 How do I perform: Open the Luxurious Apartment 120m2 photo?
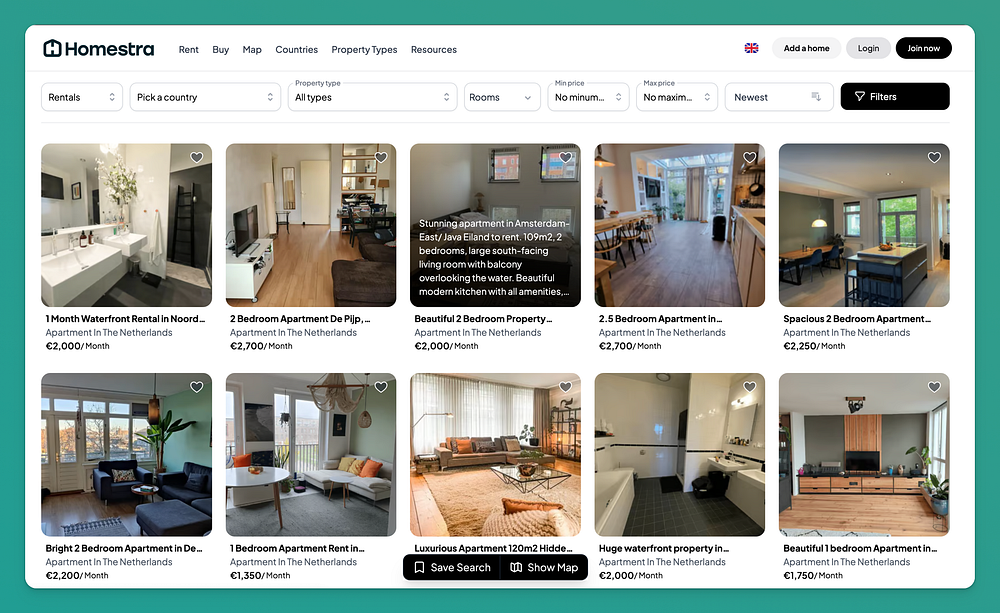click(x=495, y=455)
